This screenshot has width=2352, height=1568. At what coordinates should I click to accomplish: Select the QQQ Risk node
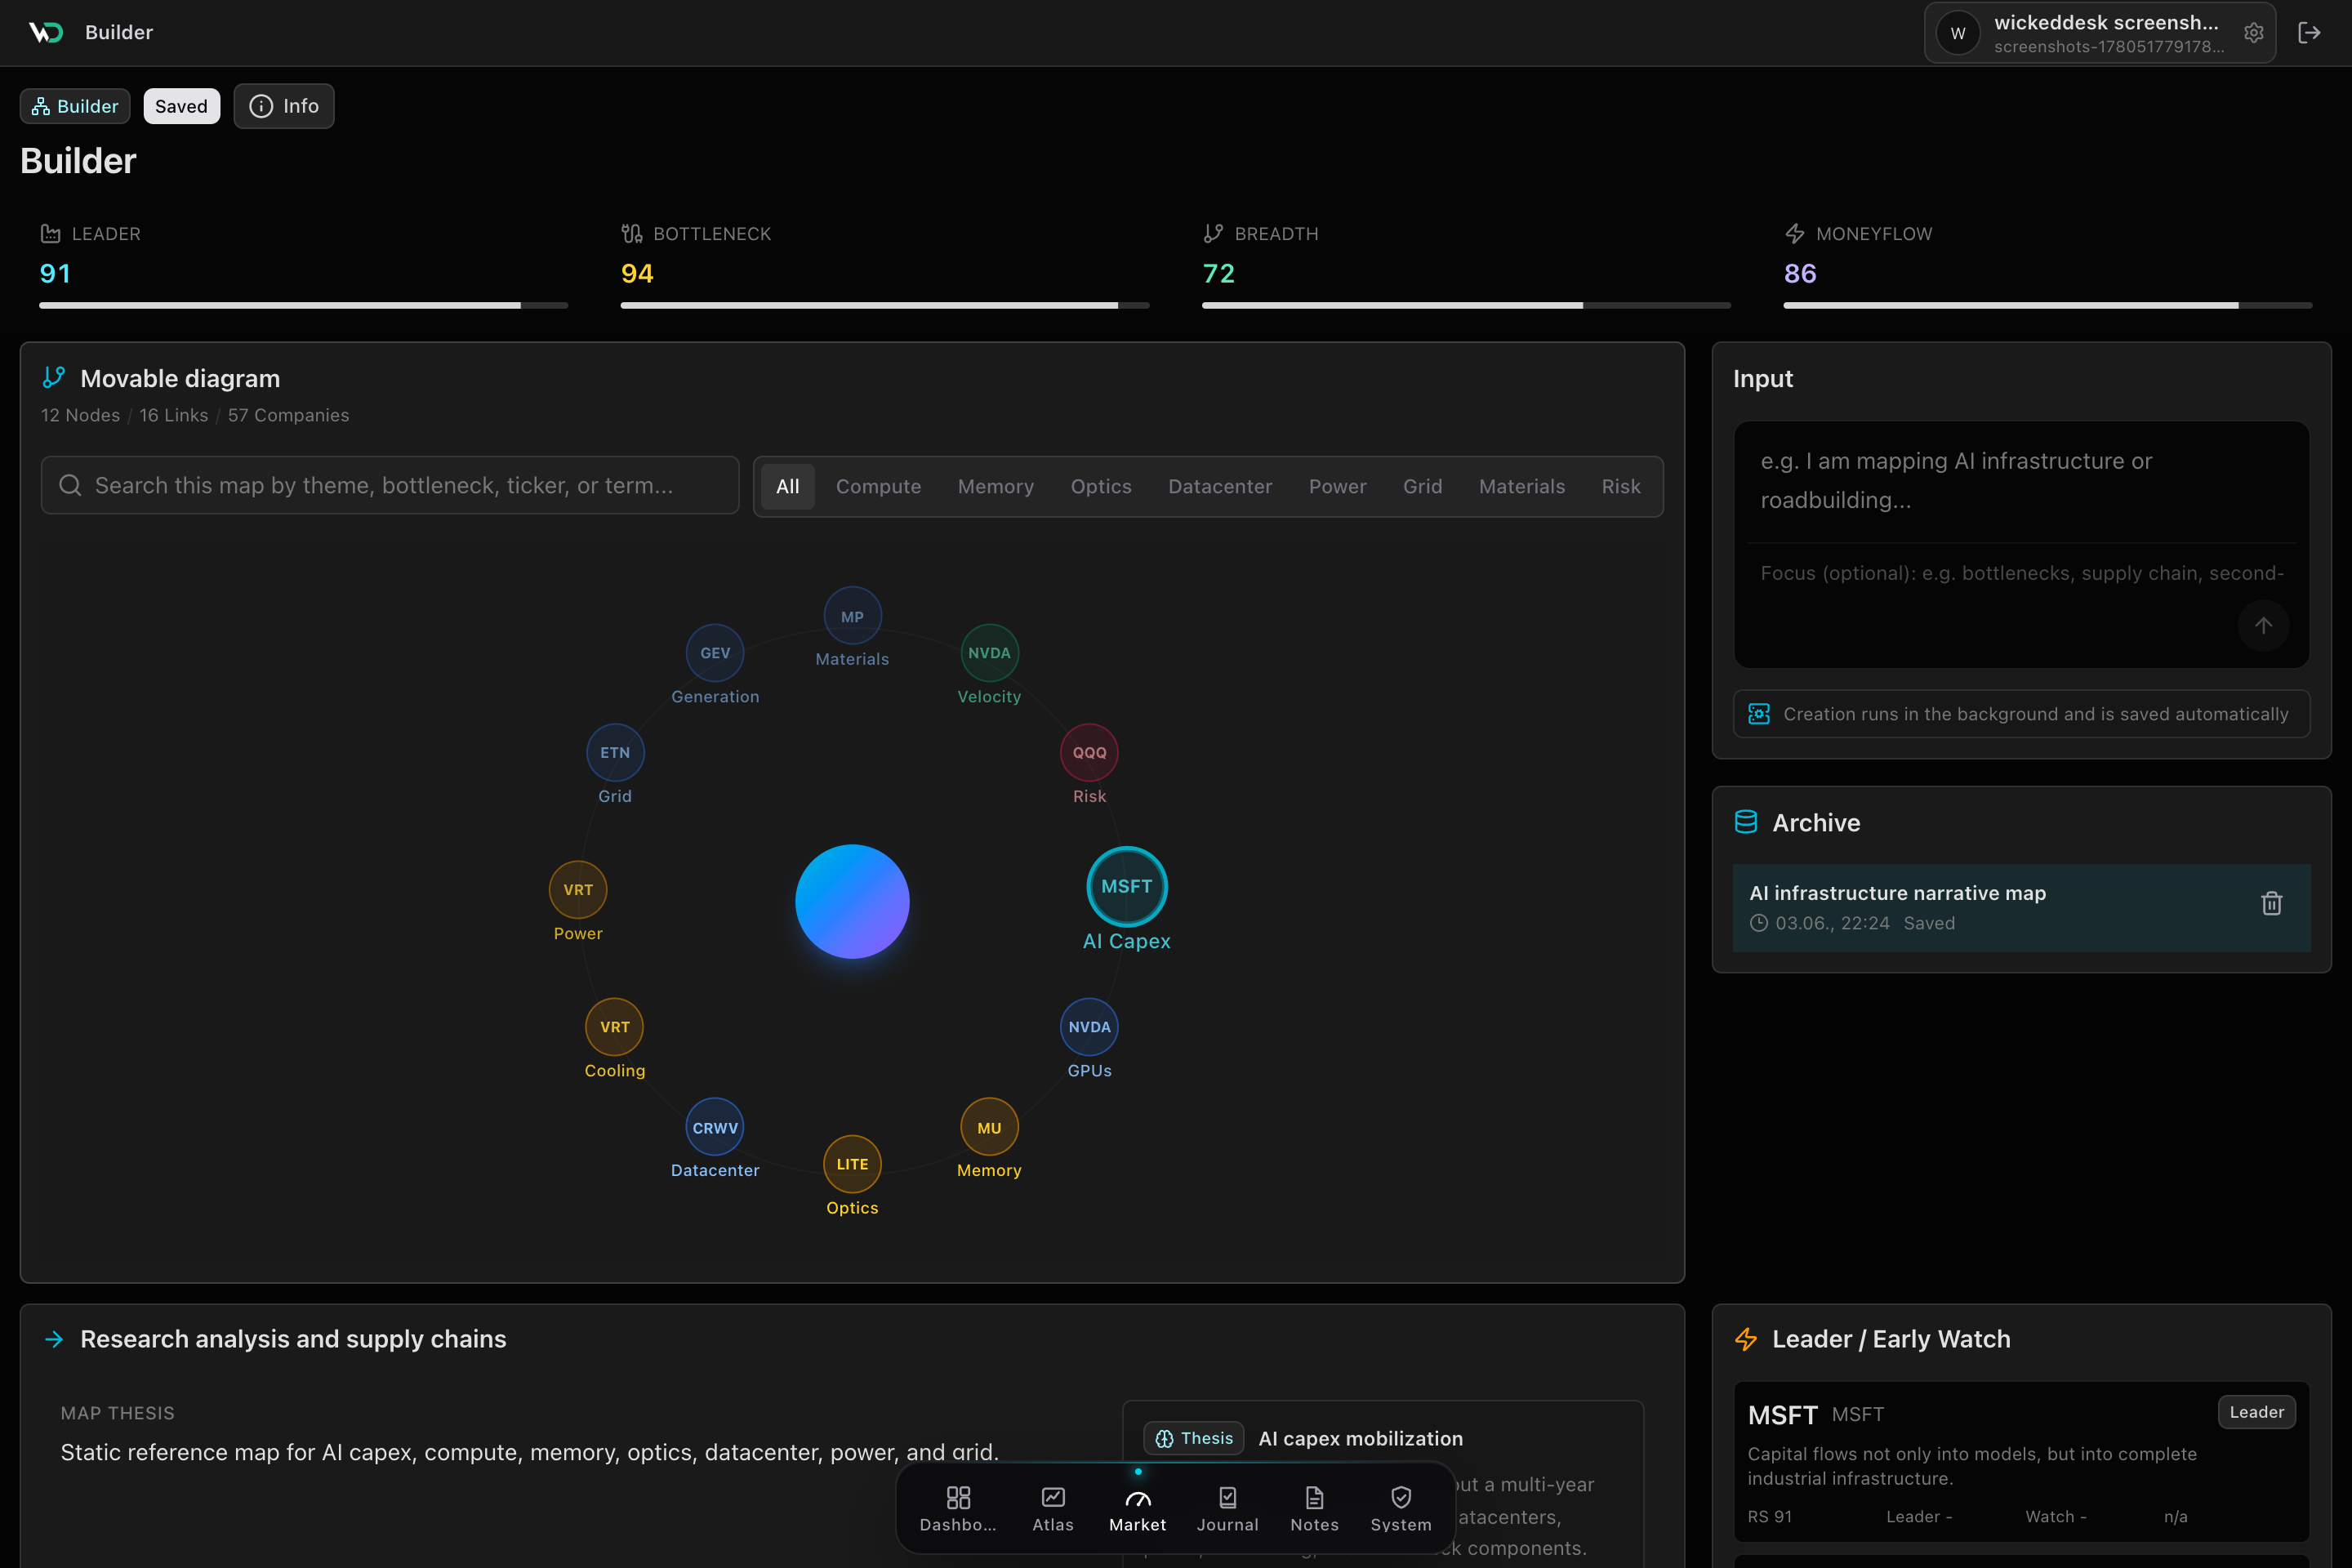1089,753
